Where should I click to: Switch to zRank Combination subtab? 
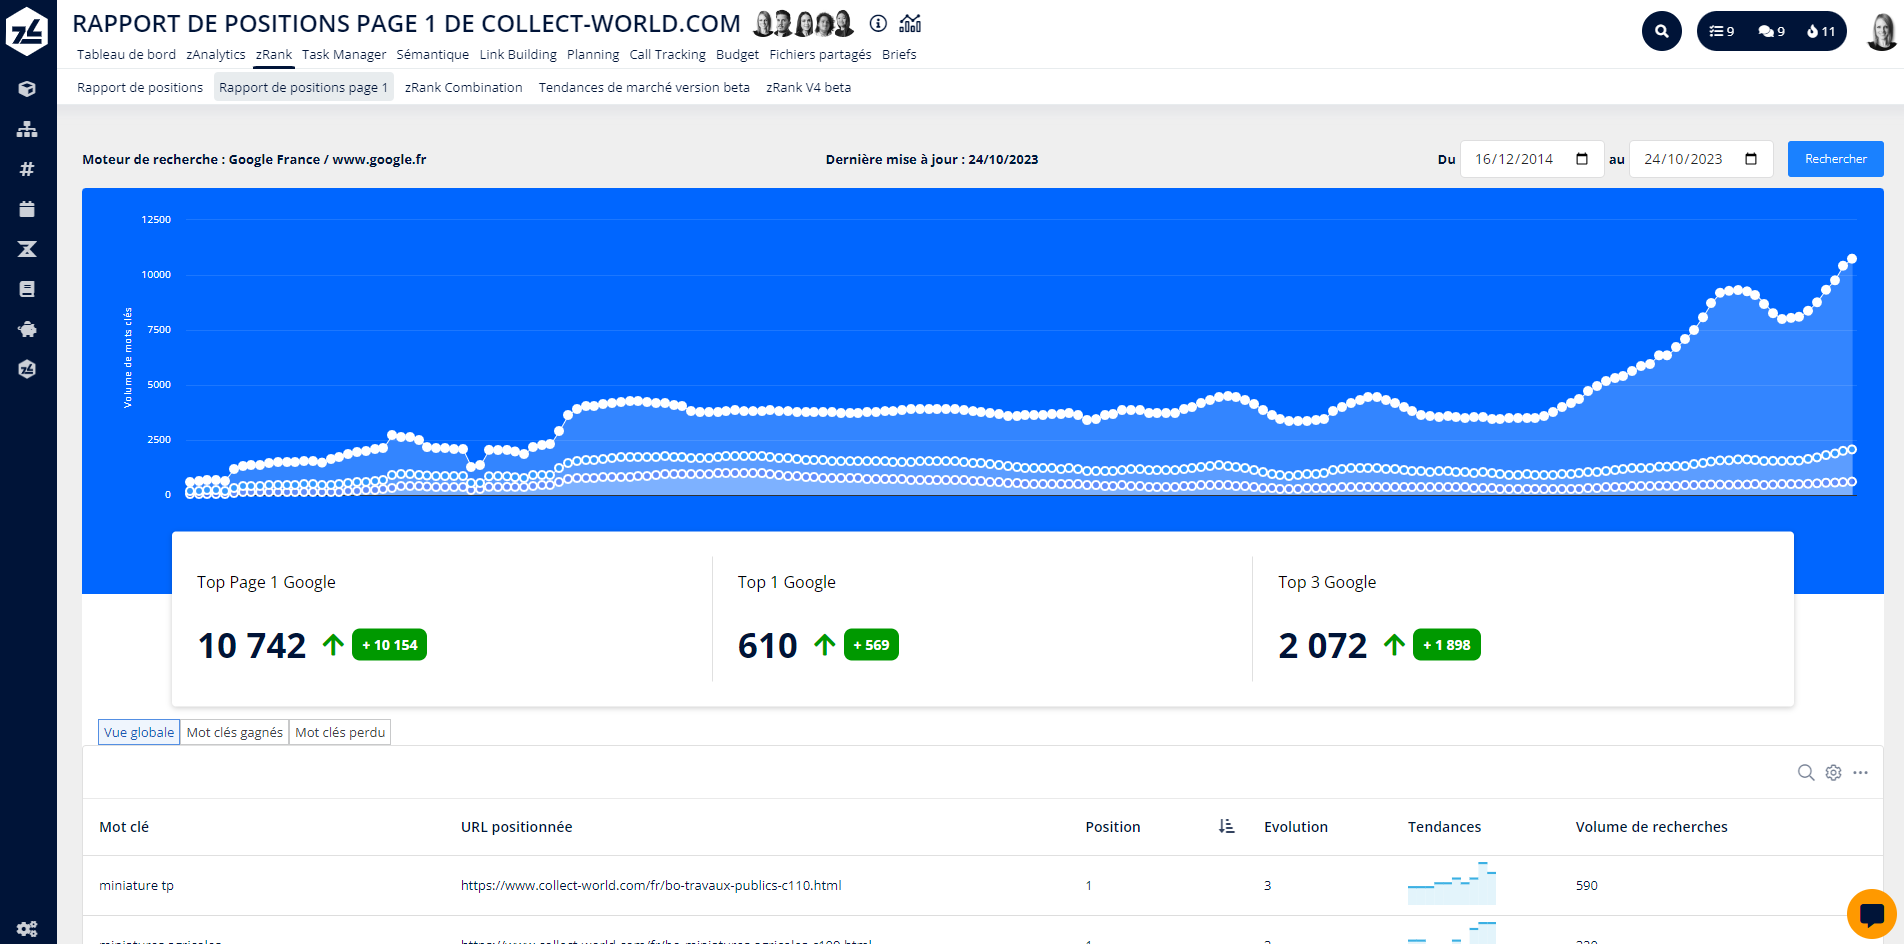(x=463, y=87)
